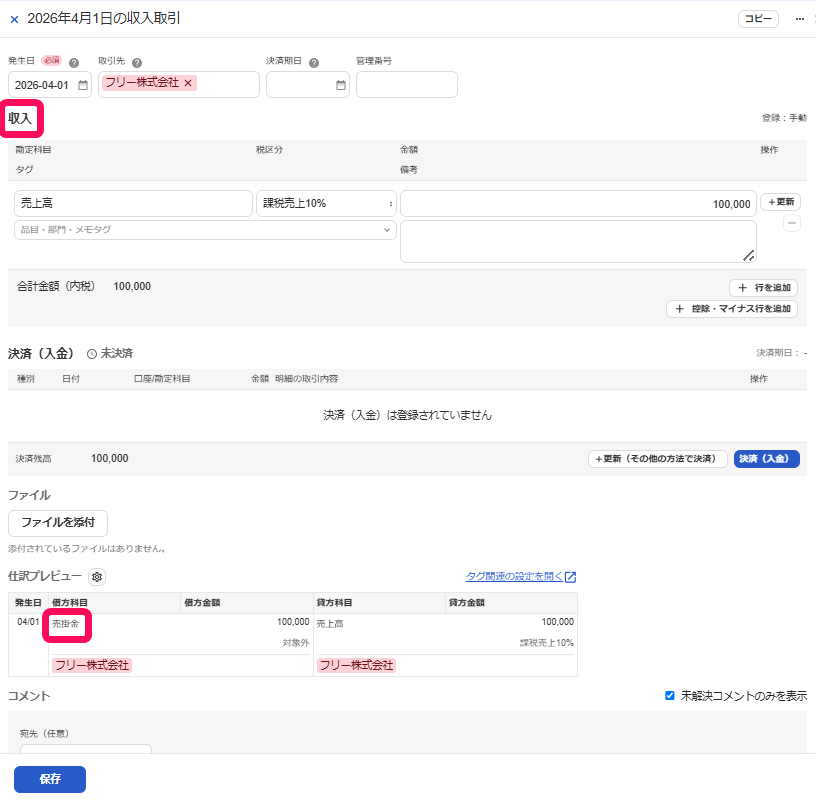816x804 pixels.
Task: Open calendar icon in 決済期日 field
Action: (x=341, y=85)
